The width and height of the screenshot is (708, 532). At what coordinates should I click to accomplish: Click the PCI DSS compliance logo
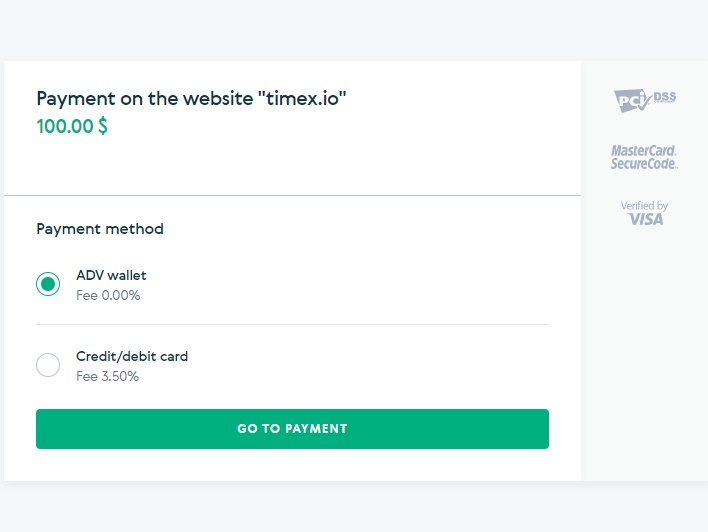(645, 100)
